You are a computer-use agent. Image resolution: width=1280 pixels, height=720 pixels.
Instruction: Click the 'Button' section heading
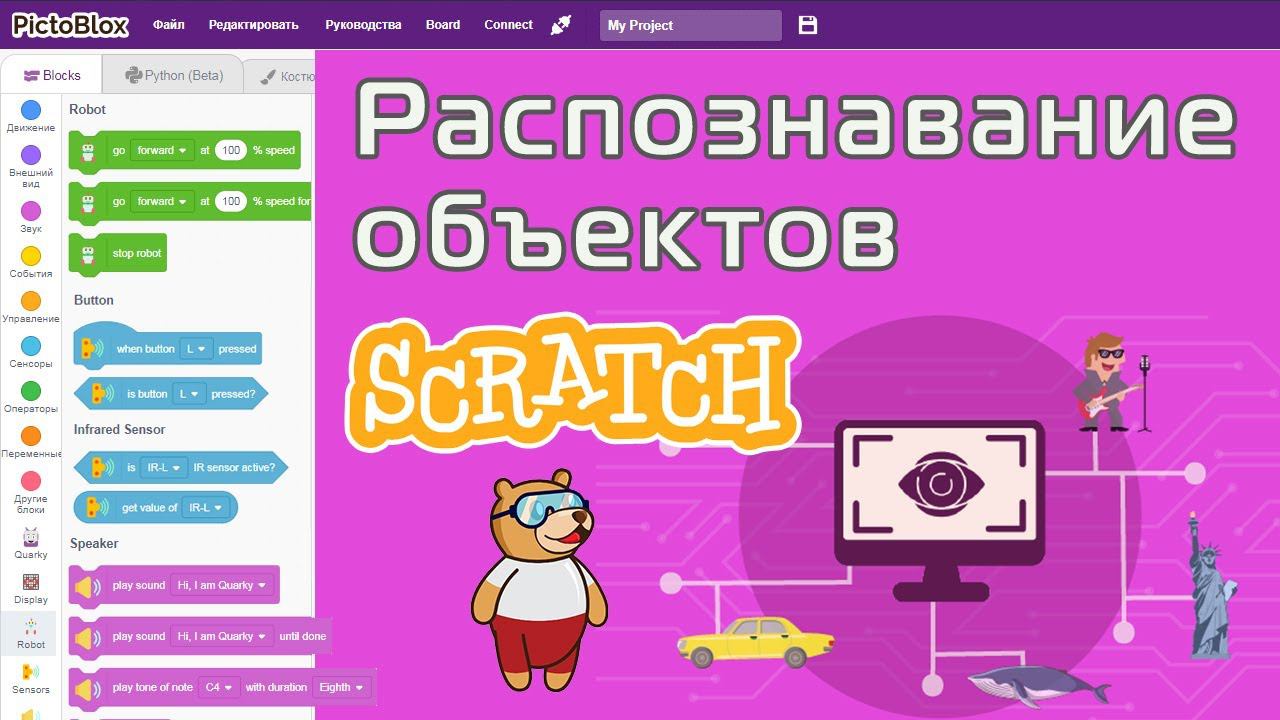coord(94,300)
